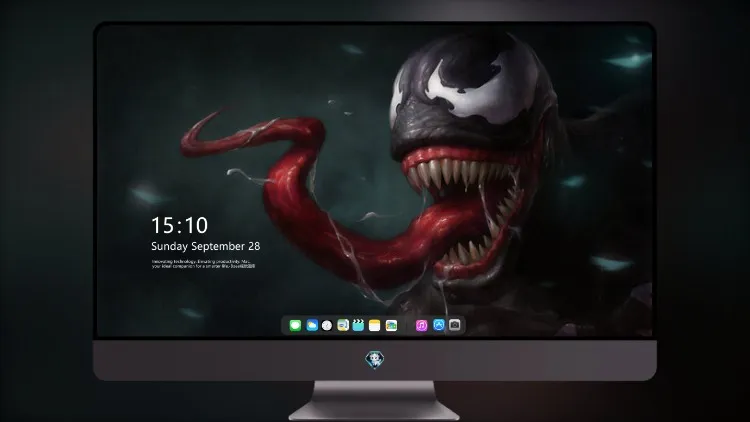Open the gray Camera app in dock

pos(455,325)
